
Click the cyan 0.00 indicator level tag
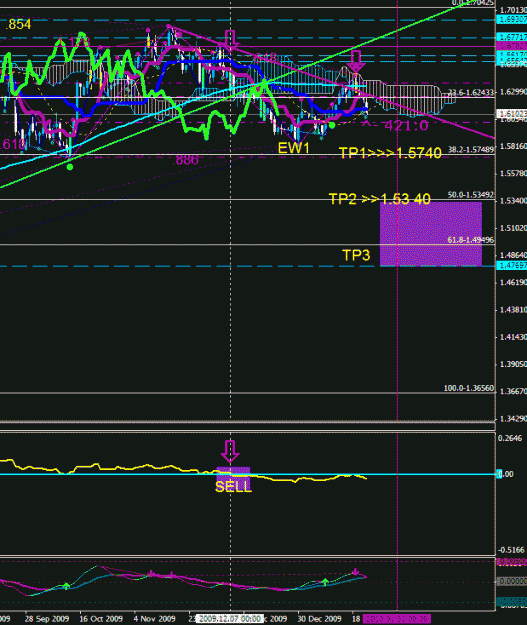click(505, 474)
